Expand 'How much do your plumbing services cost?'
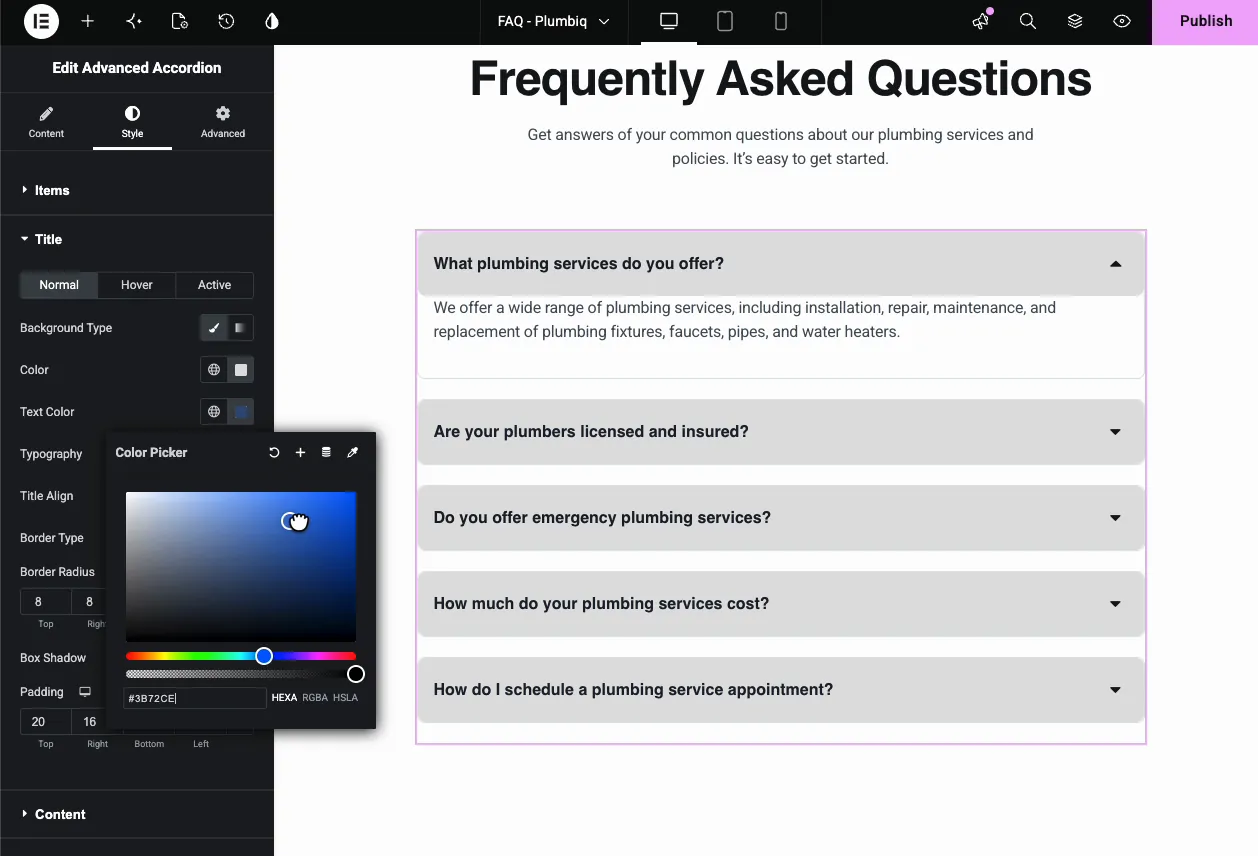1258x856 pixels. (x=780, y=604)
